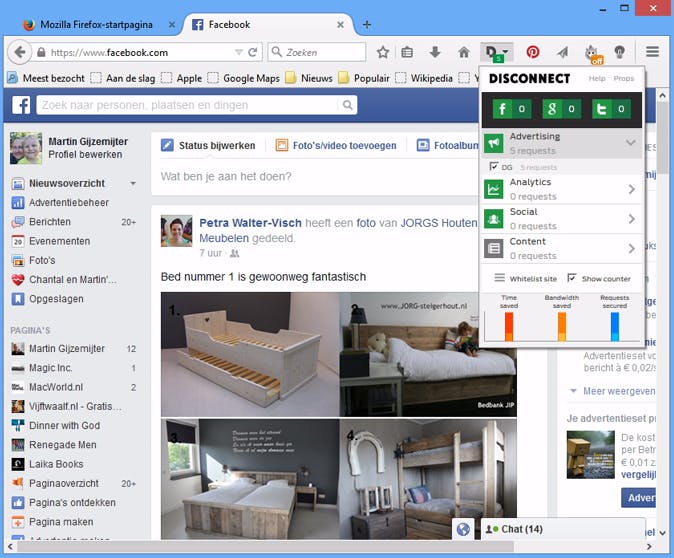
Task: Click the paper plane send icon
Action: pyautogui.click(x=562, y=52)
